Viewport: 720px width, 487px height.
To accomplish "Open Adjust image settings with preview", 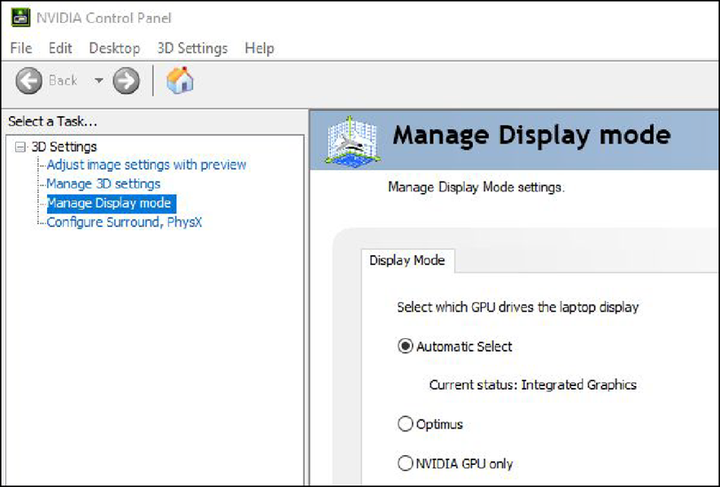I will click(146, 165).
